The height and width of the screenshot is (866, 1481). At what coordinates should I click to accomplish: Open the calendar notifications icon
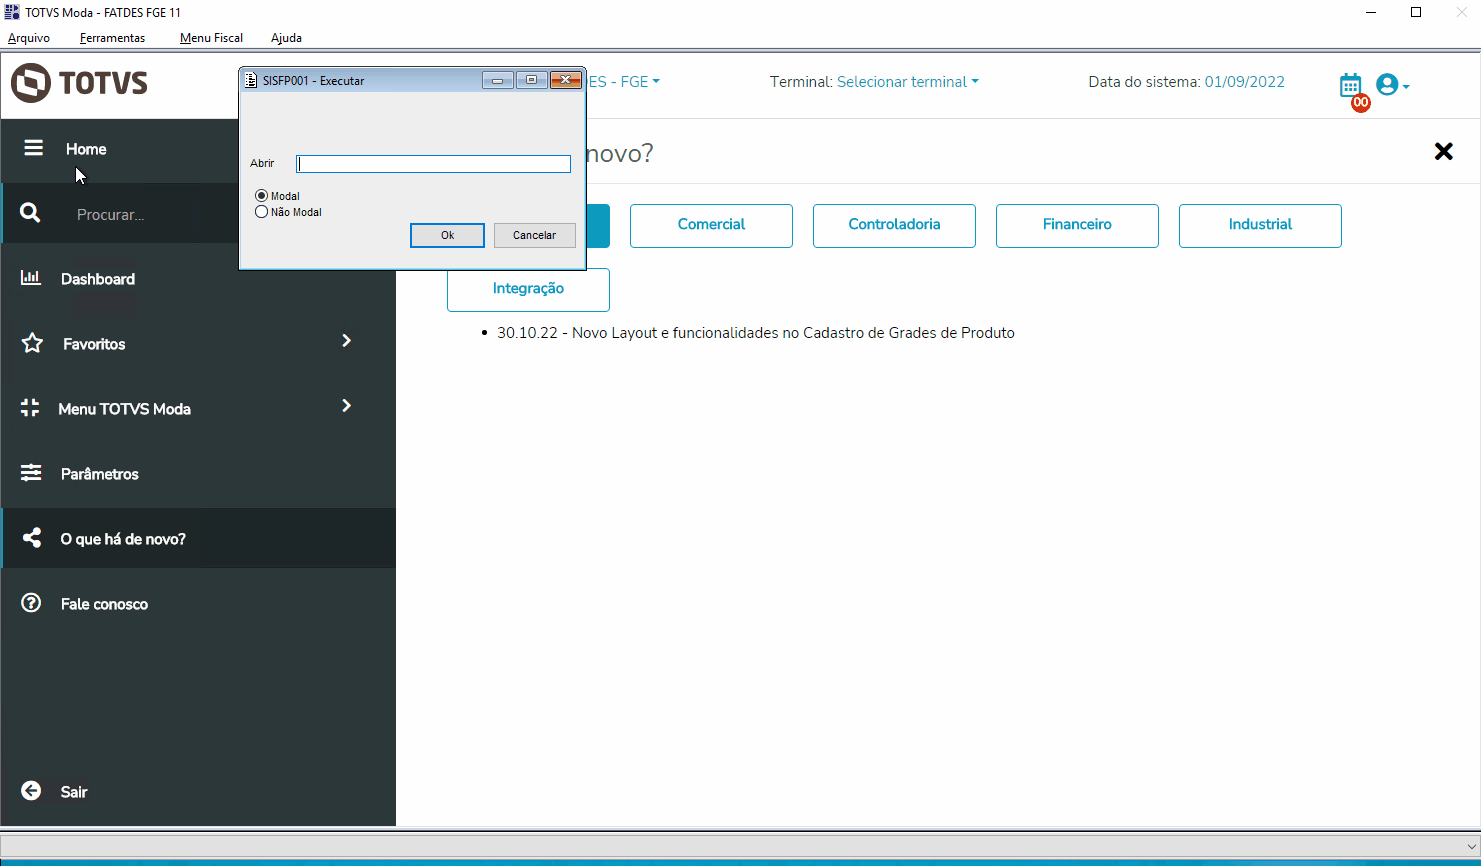[1351, 86]
